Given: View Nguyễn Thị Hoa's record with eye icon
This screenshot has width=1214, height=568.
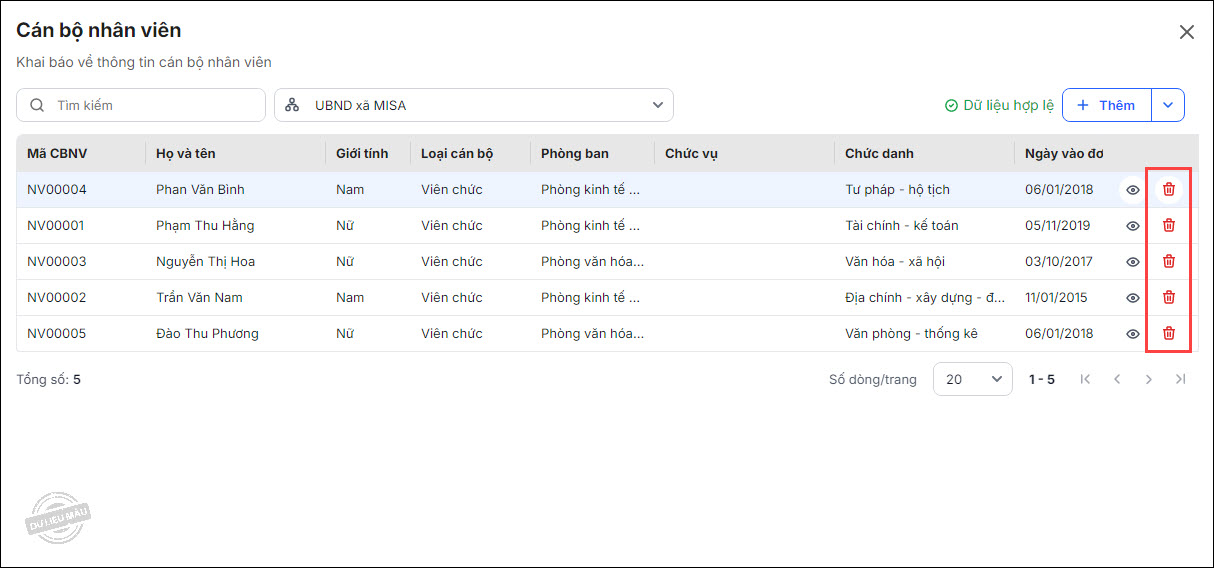Looking at the screenshot, I should coord(1133,262).
